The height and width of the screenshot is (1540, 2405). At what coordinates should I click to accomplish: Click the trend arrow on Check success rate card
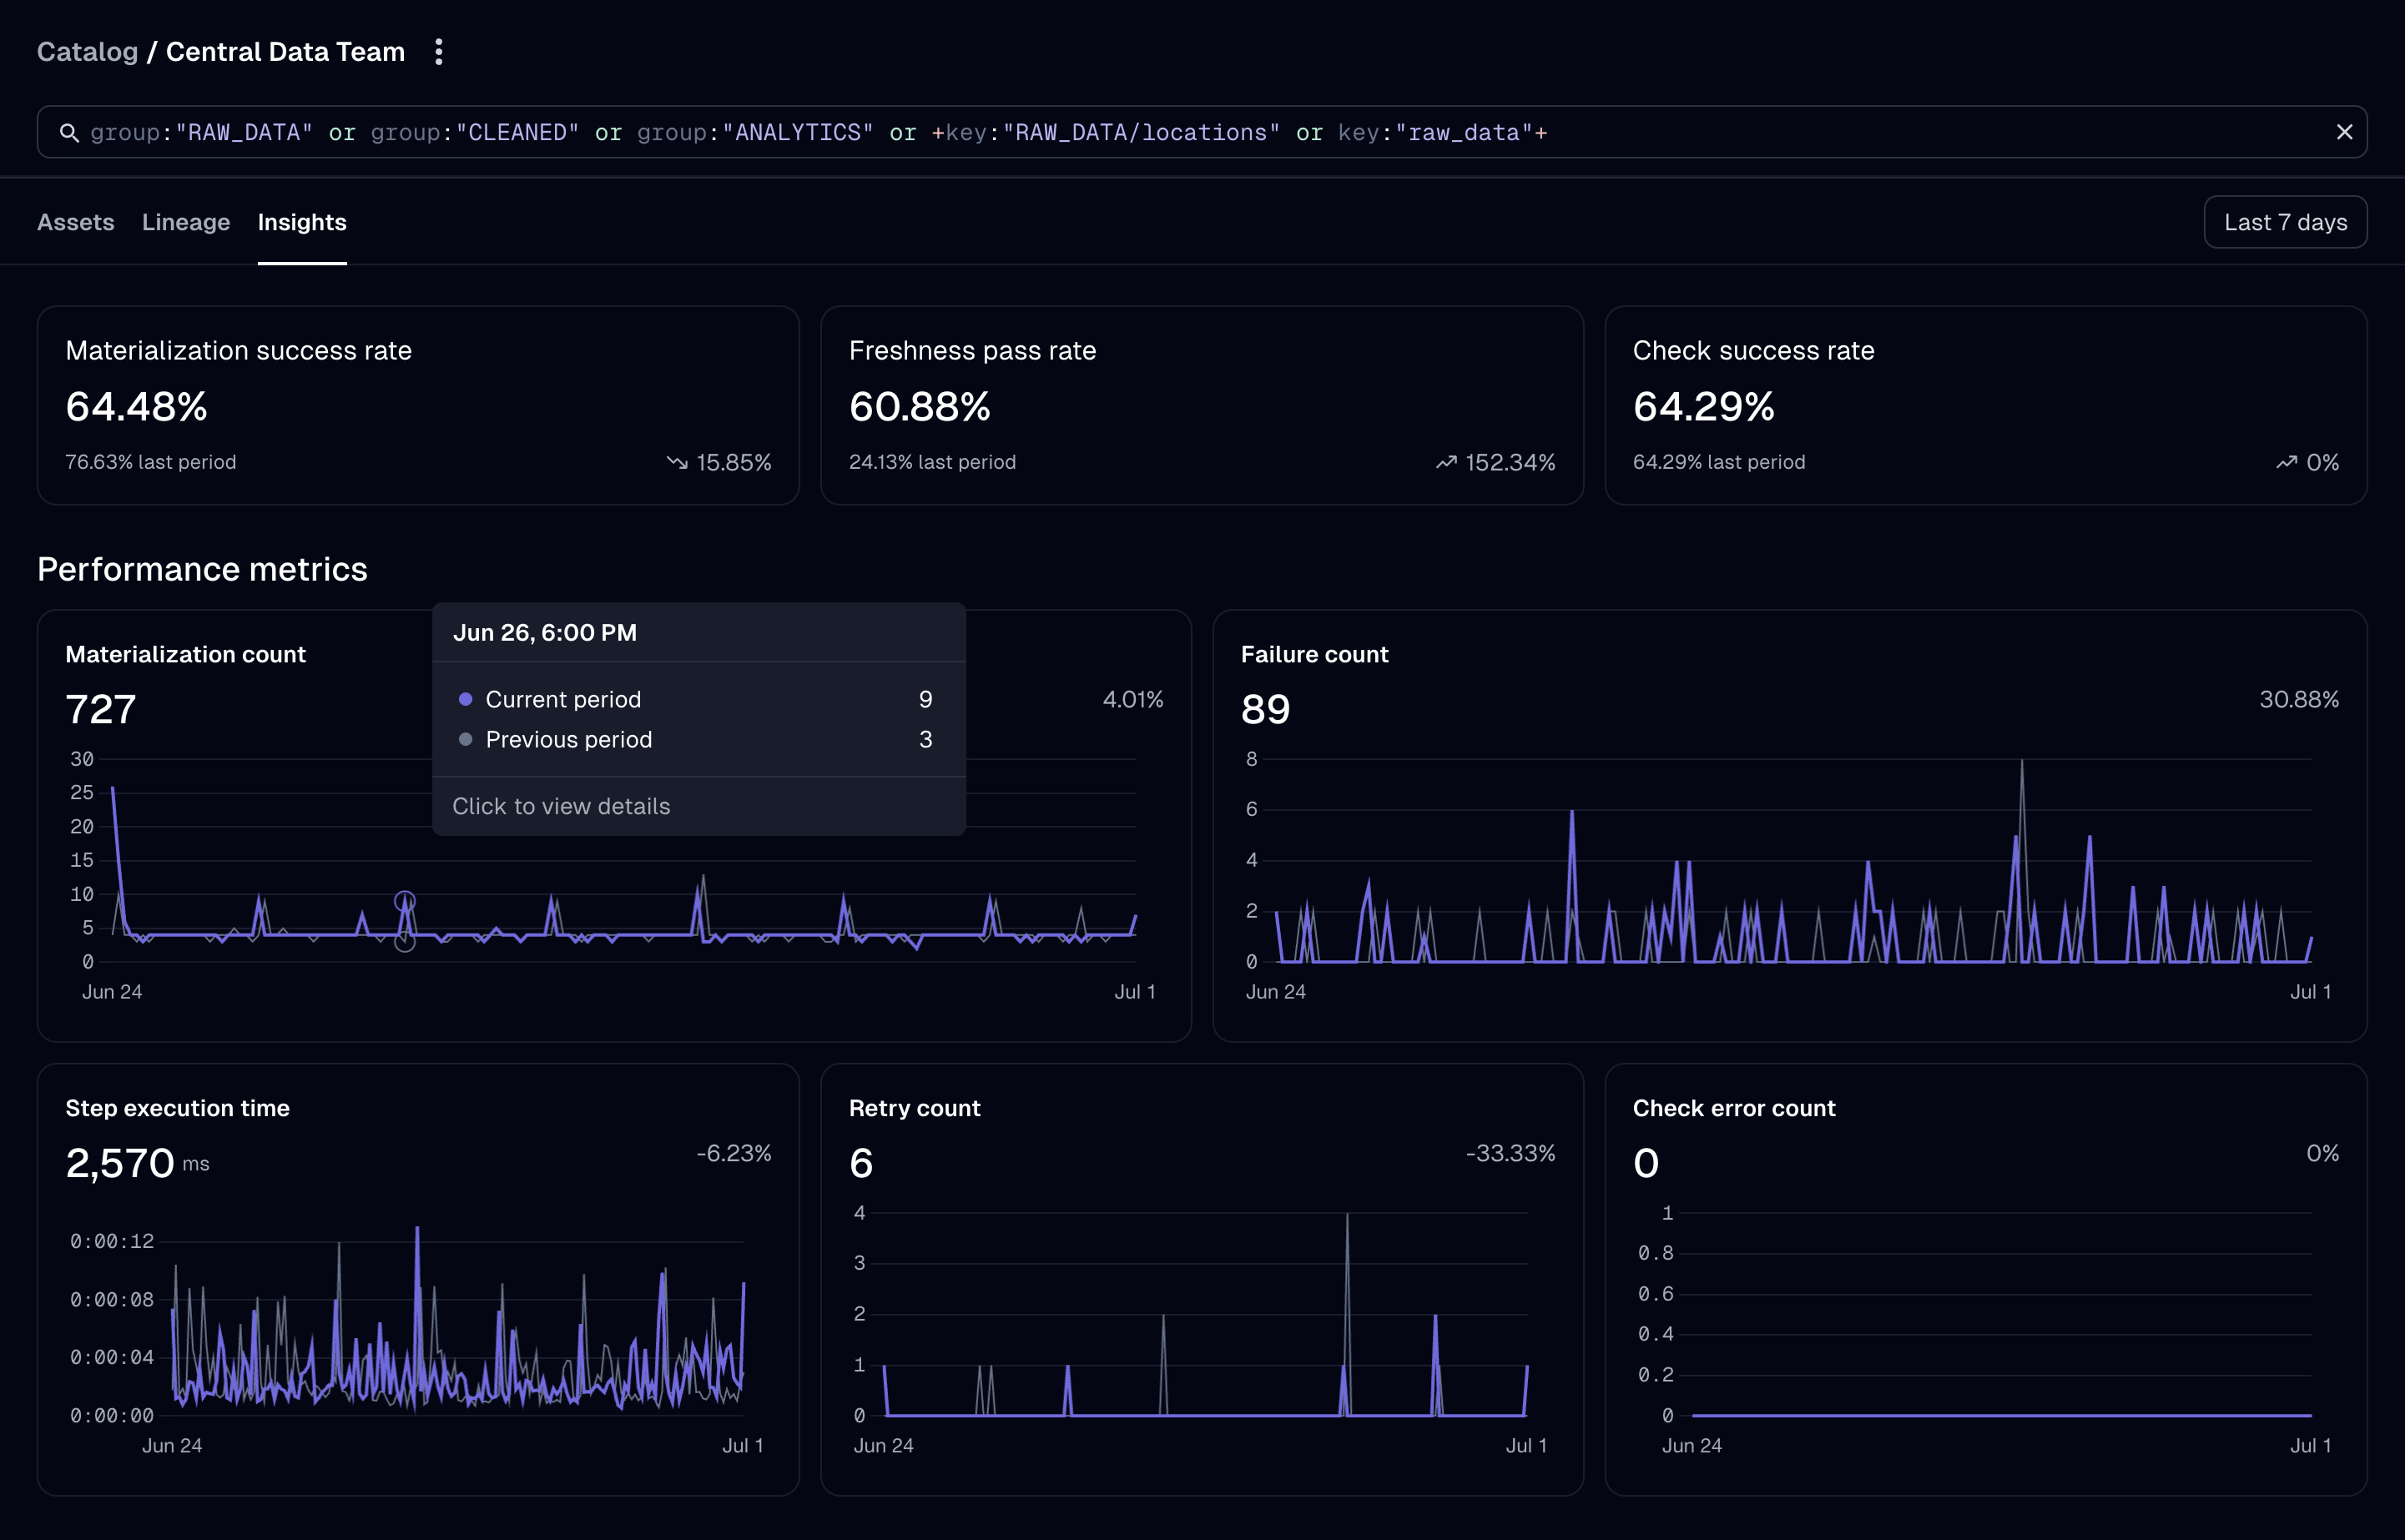click(2287, 462)
